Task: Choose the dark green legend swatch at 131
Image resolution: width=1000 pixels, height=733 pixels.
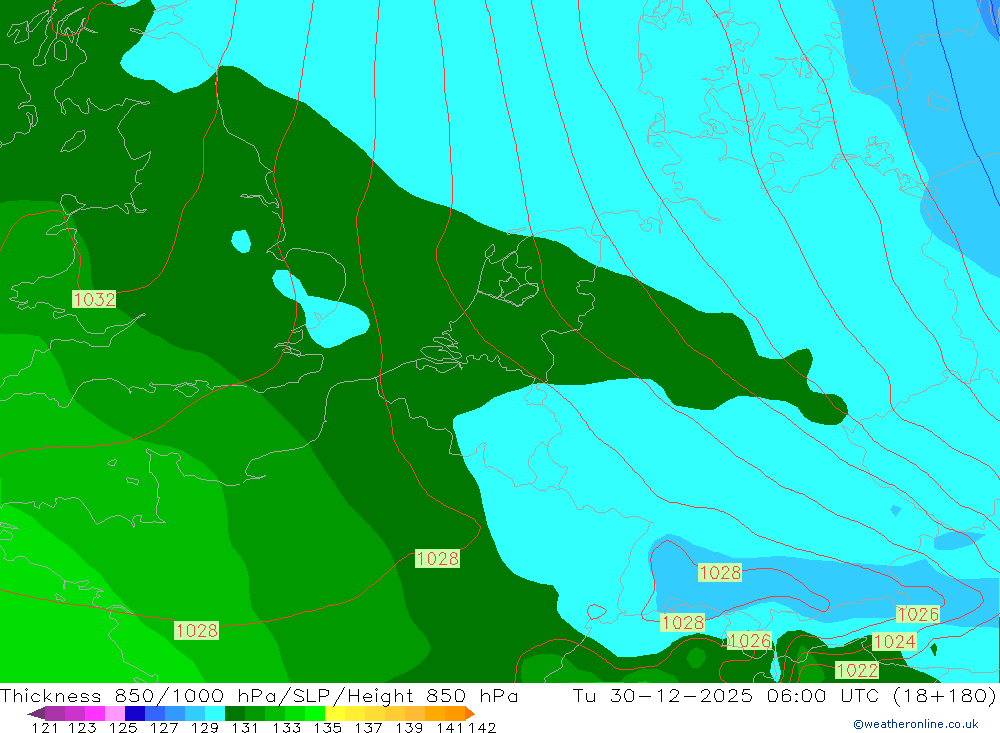Action: tap(235, 713)
